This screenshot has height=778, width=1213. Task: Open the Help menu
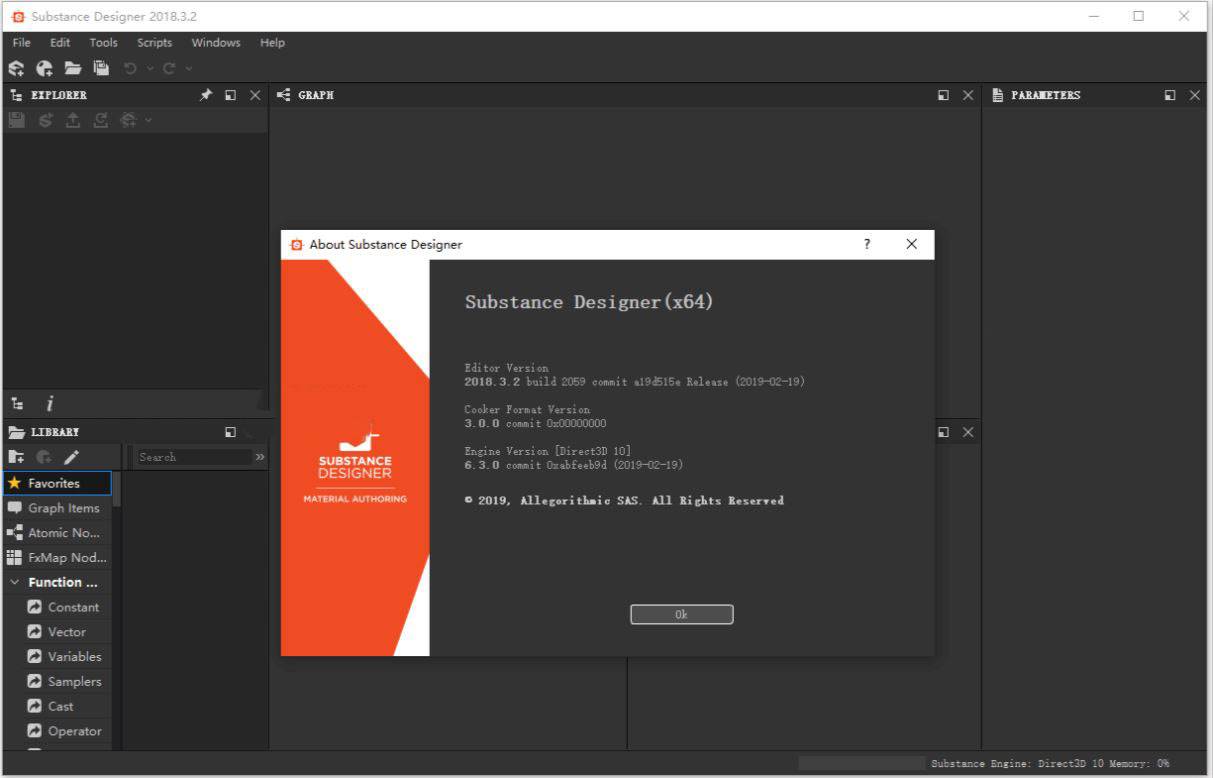[272, 43]
